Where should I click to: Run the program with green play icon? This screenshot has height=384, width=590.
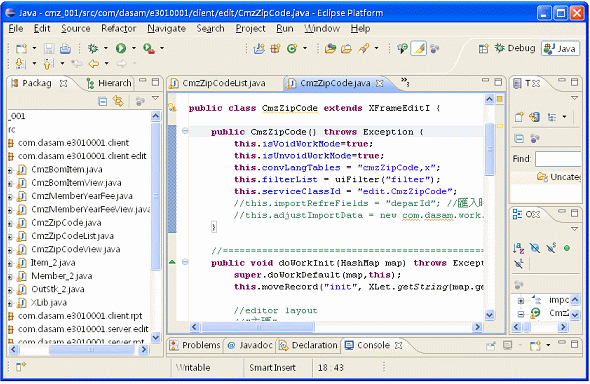click(x=121, y=49)
